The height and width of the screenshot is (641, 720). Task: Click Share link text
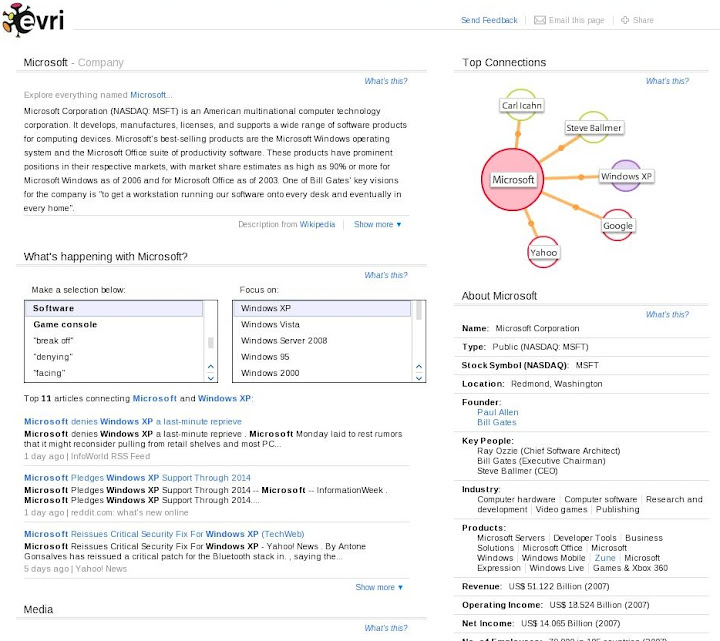point(643,20)
